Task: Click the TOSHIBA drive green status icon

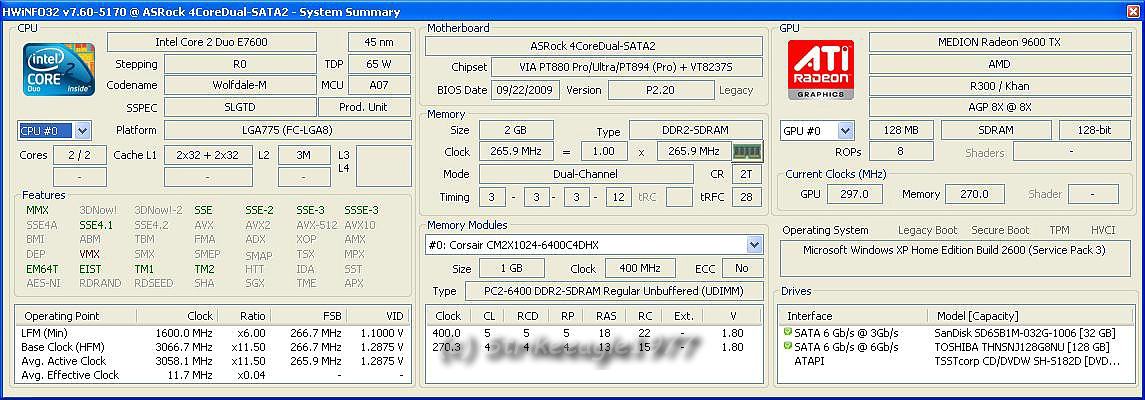Action: pyautogui.click(x=788, y=347)
